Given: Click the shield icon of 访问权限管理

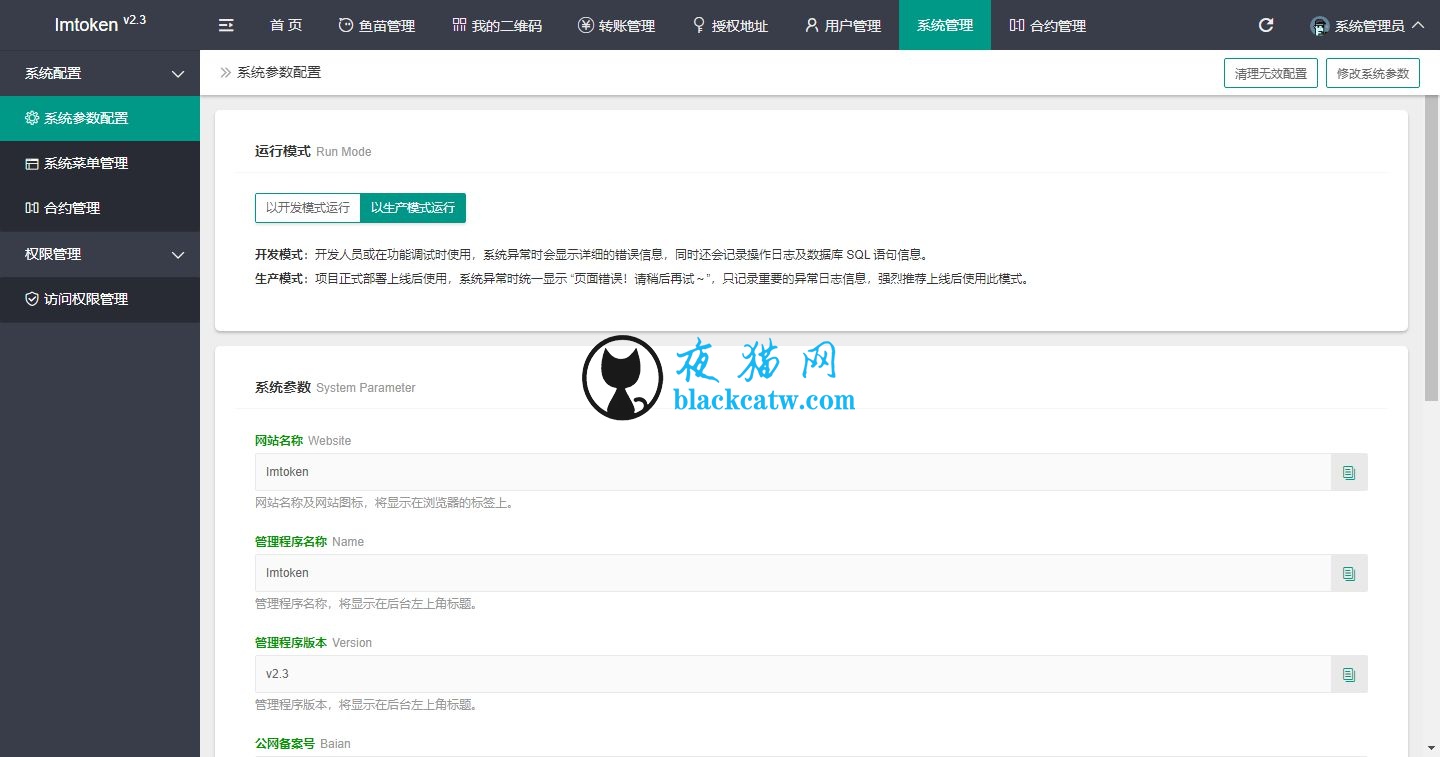Looking at the screenshot, I should click(x=32, y=299).
